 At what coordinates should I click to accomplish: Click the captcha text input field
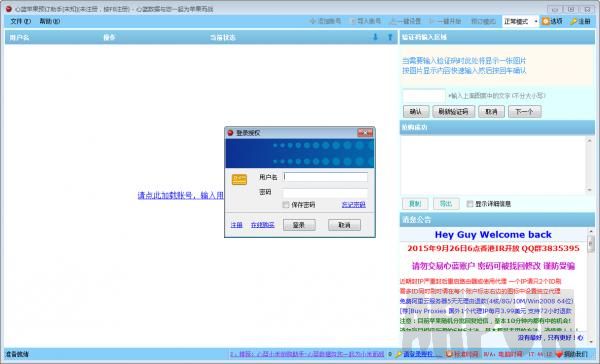point(424,95)
